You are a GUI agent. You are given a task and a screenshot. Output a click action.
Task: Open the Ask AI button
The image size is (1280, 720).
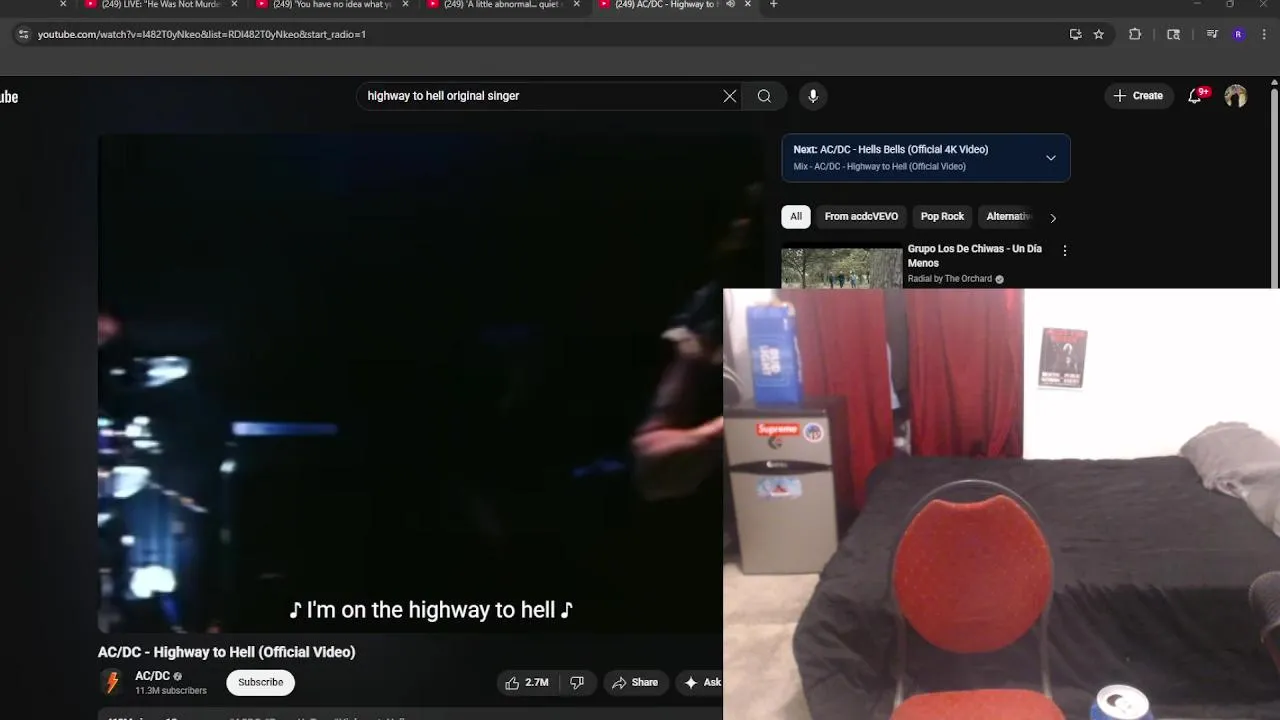[701, 683]
